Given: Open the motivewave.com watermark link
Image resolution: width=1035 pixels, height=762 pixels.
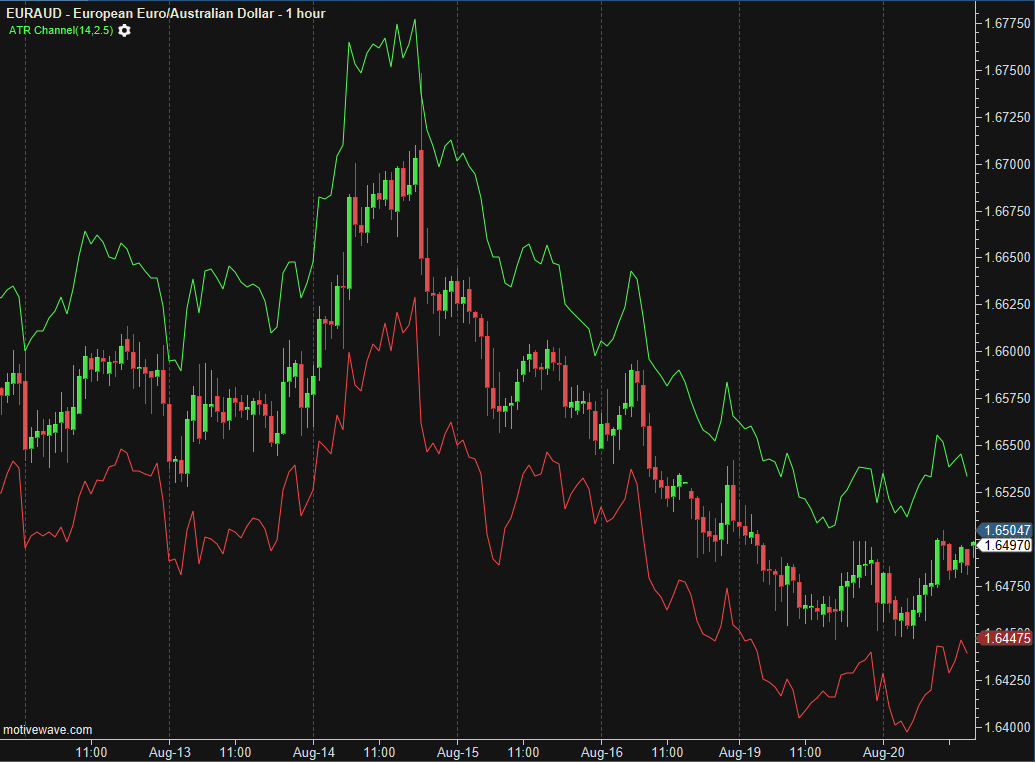Looking at the screenshot, I should coord(48,730).
